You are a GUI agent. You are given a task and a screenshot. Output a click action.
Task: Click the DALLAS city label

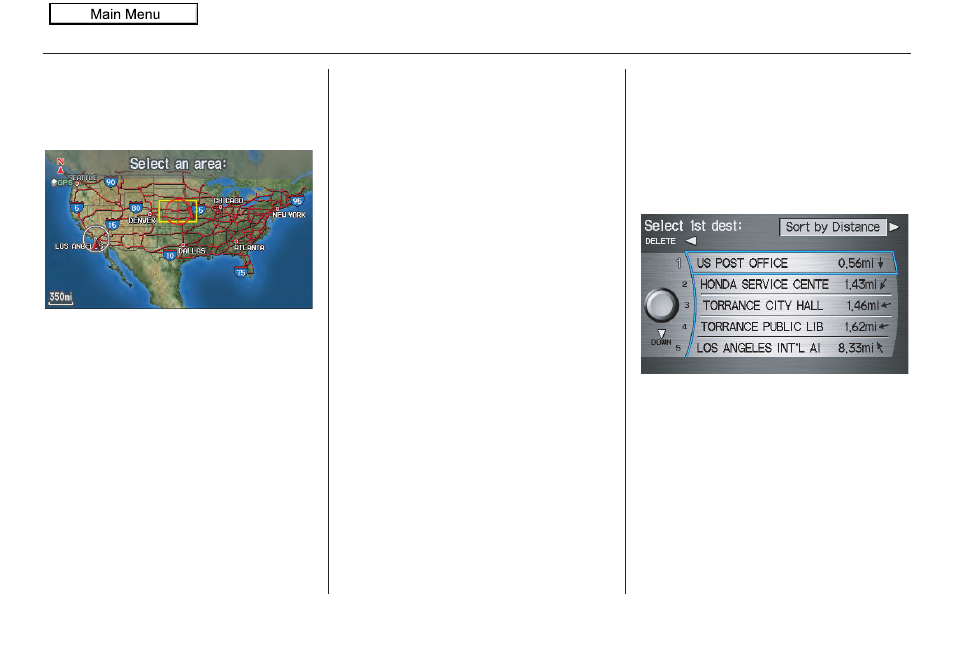point(192,251)
